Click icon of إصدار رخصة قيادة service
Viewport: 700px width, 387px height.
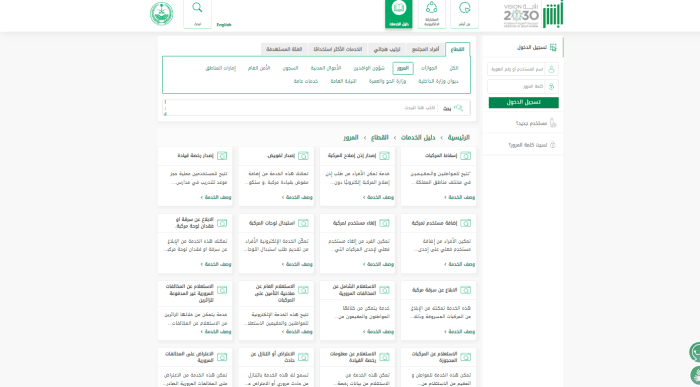(222, 156)
